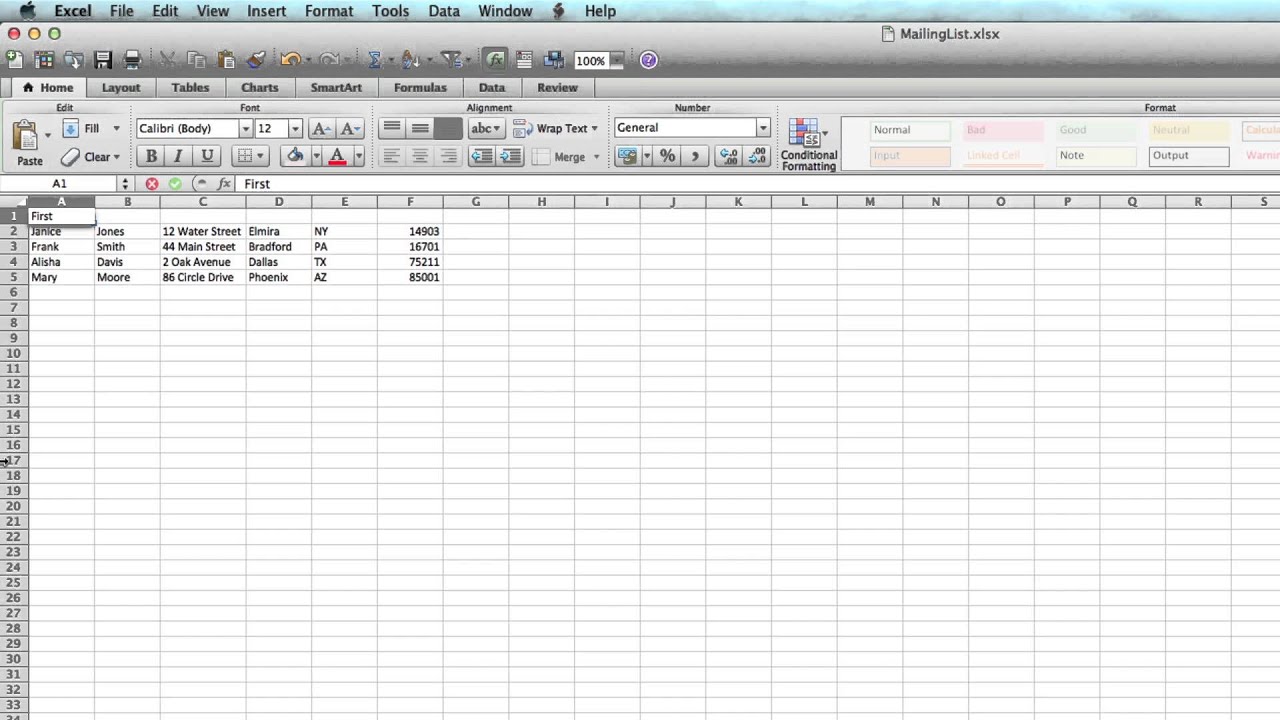Click the Format Painter brush icon

pyautogui.click(x=256, y=60)
